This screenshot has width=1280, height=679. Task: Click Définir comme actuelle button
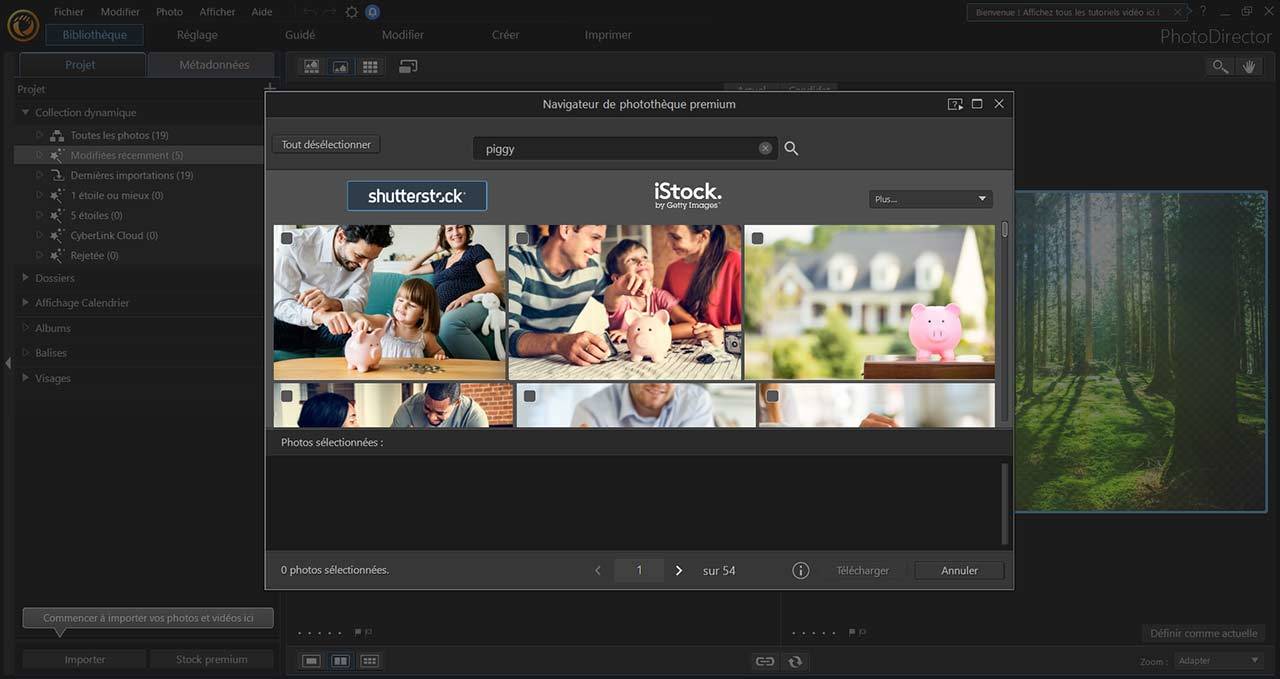click(1204, 634)
